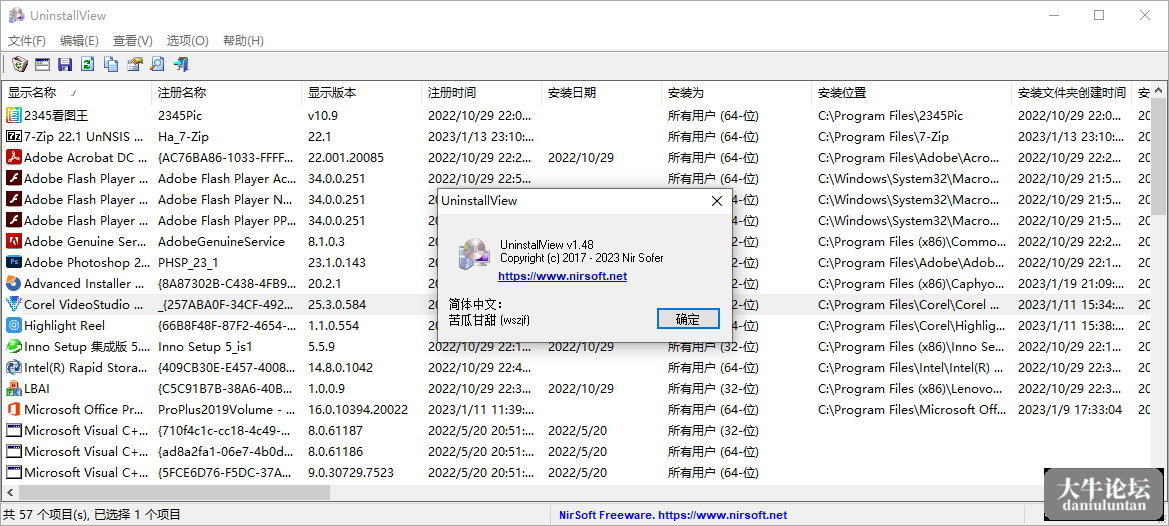This screenshot has width=1169, height=526.
Task: Save selected items with floppy disk icon
Action: tap(66, 64)
